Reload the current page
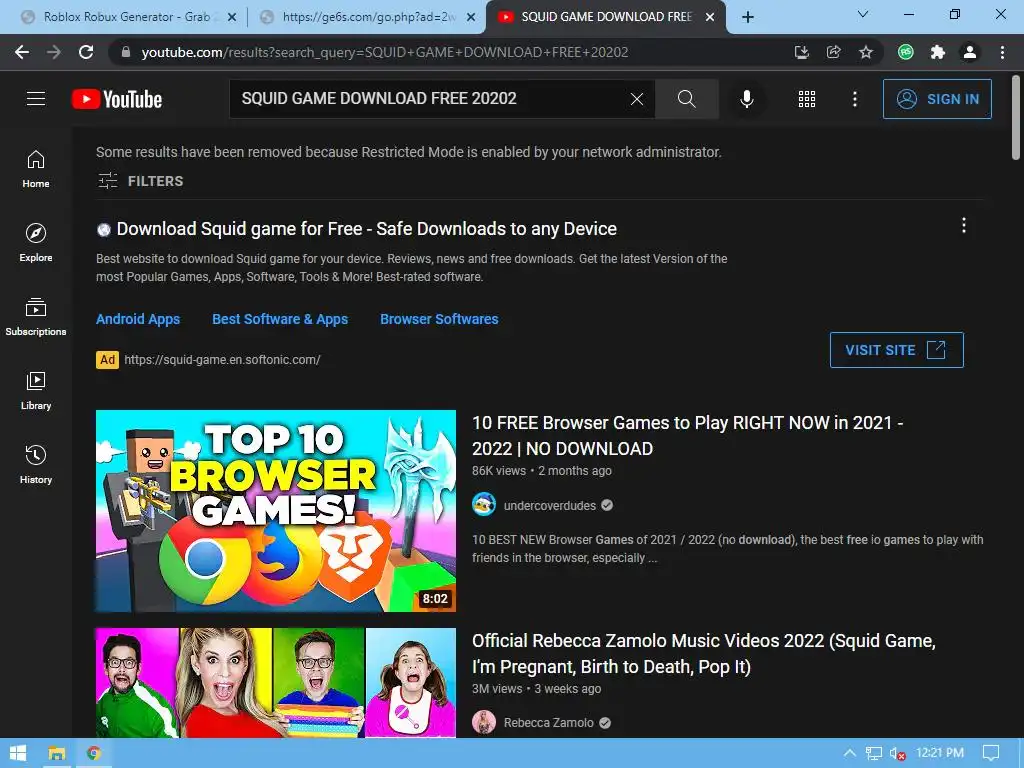The height and width of the screenshot is (768, 1024). 86,52
